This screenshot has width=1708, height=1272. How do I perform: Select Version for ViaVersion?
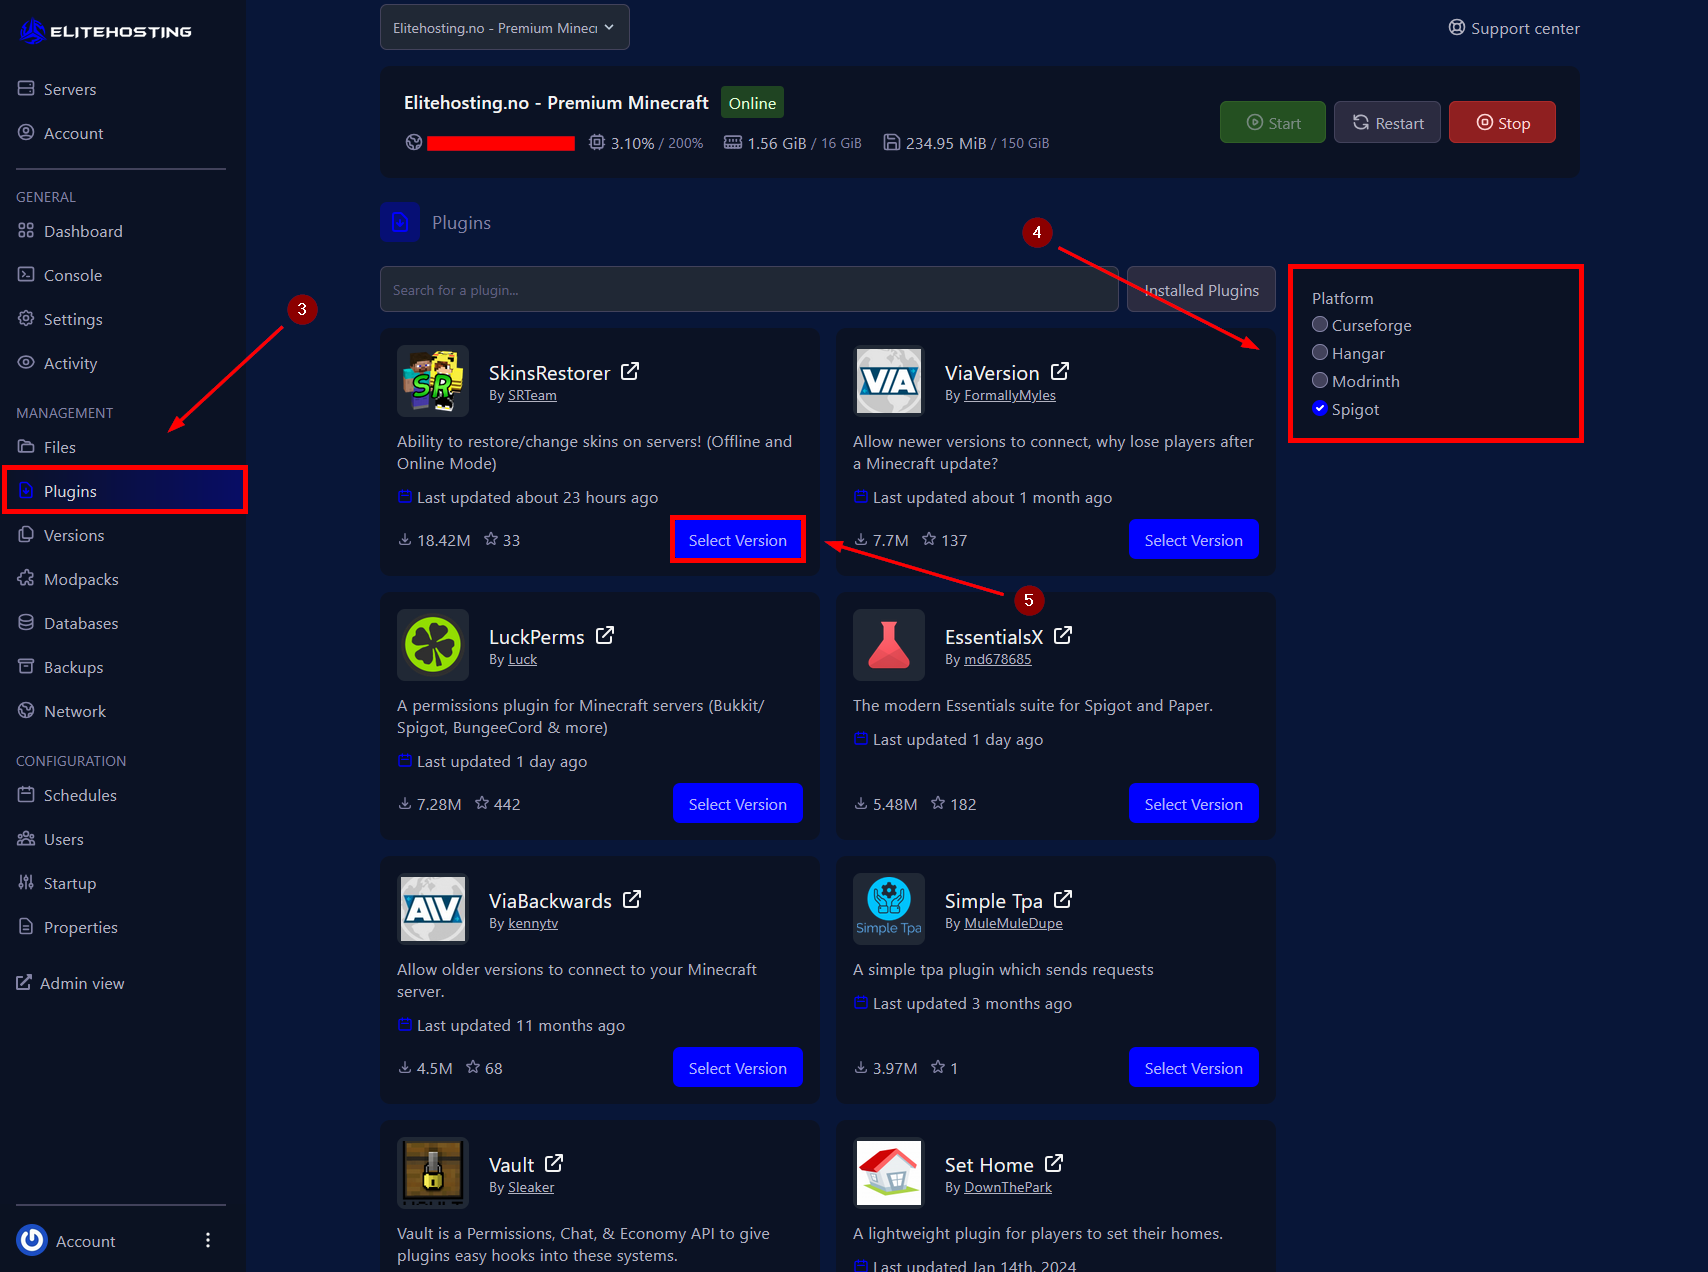point(1194,540)
